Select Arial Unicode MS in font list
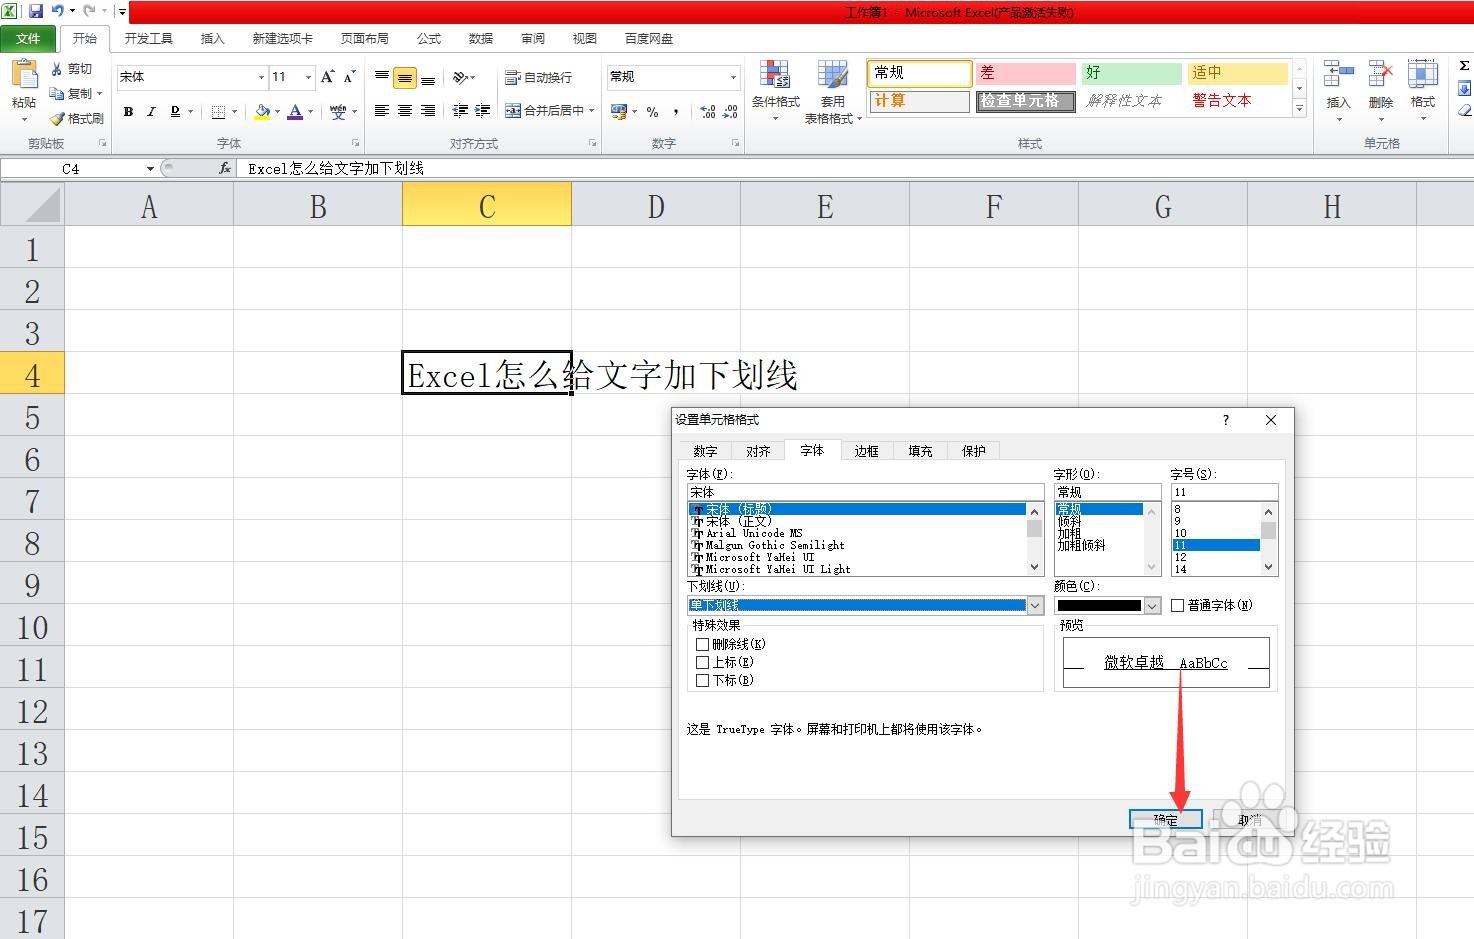Viewport: 1474px width, 939px height. (x=753, y=533)
